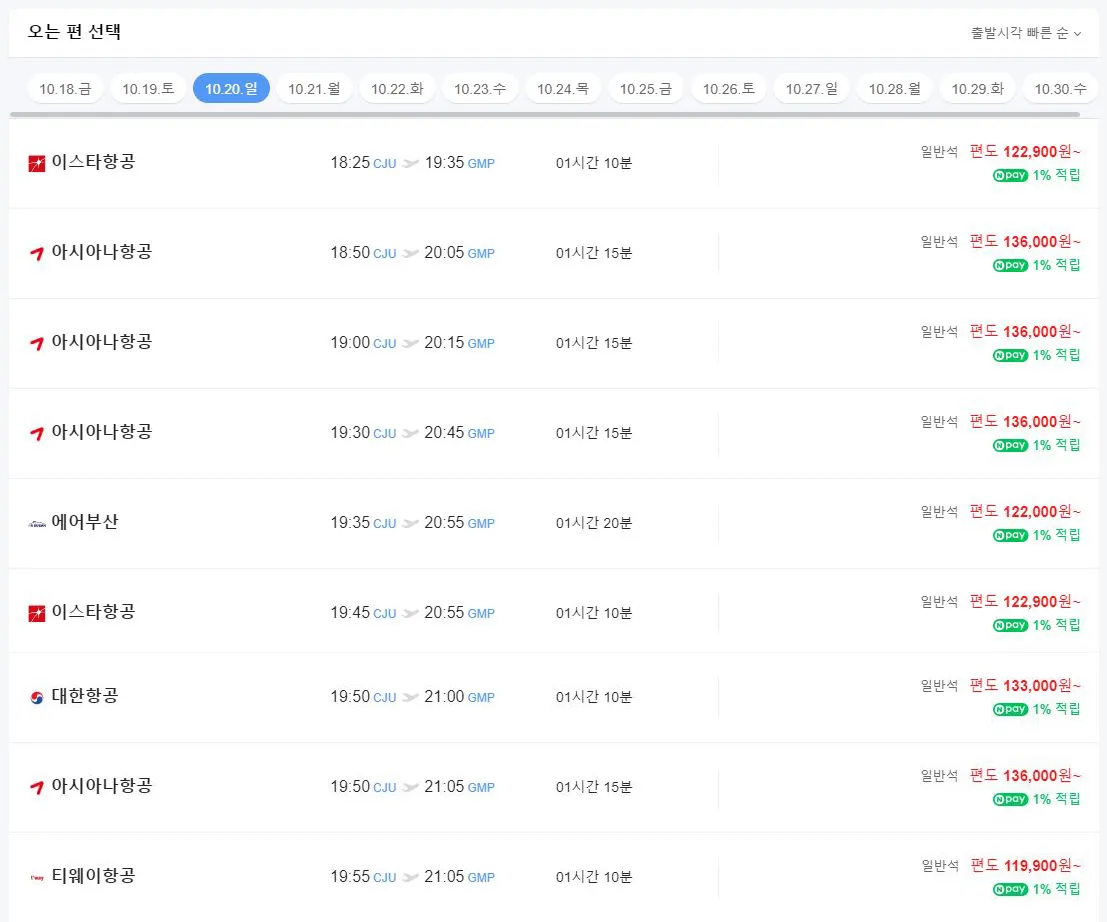Select the 10.28.월 date tab
Screen dimensions: 1107x922
pyautogui.click(x=894, y=88)
